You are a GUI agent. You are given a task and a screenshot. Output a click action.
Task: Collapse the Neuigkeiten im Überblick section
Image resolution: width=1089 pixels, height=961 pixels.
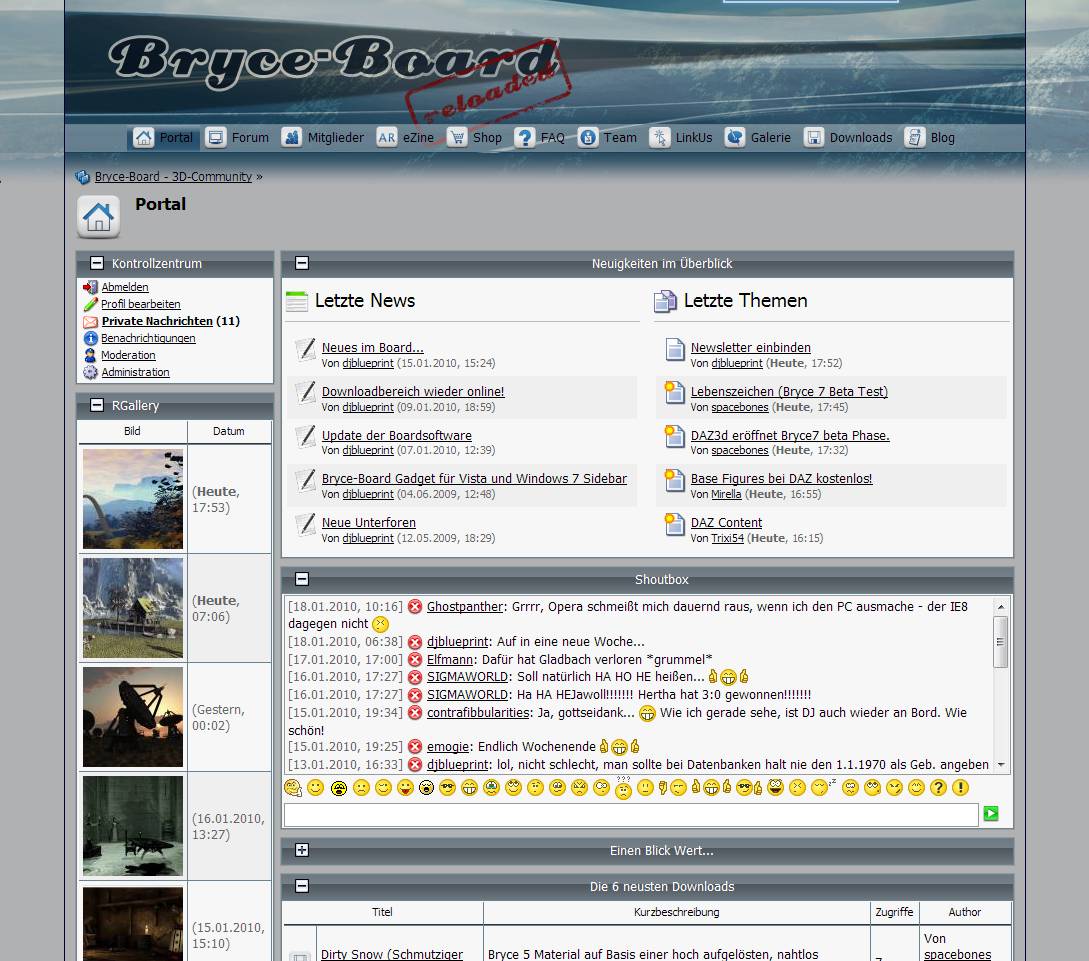[302, 263]
